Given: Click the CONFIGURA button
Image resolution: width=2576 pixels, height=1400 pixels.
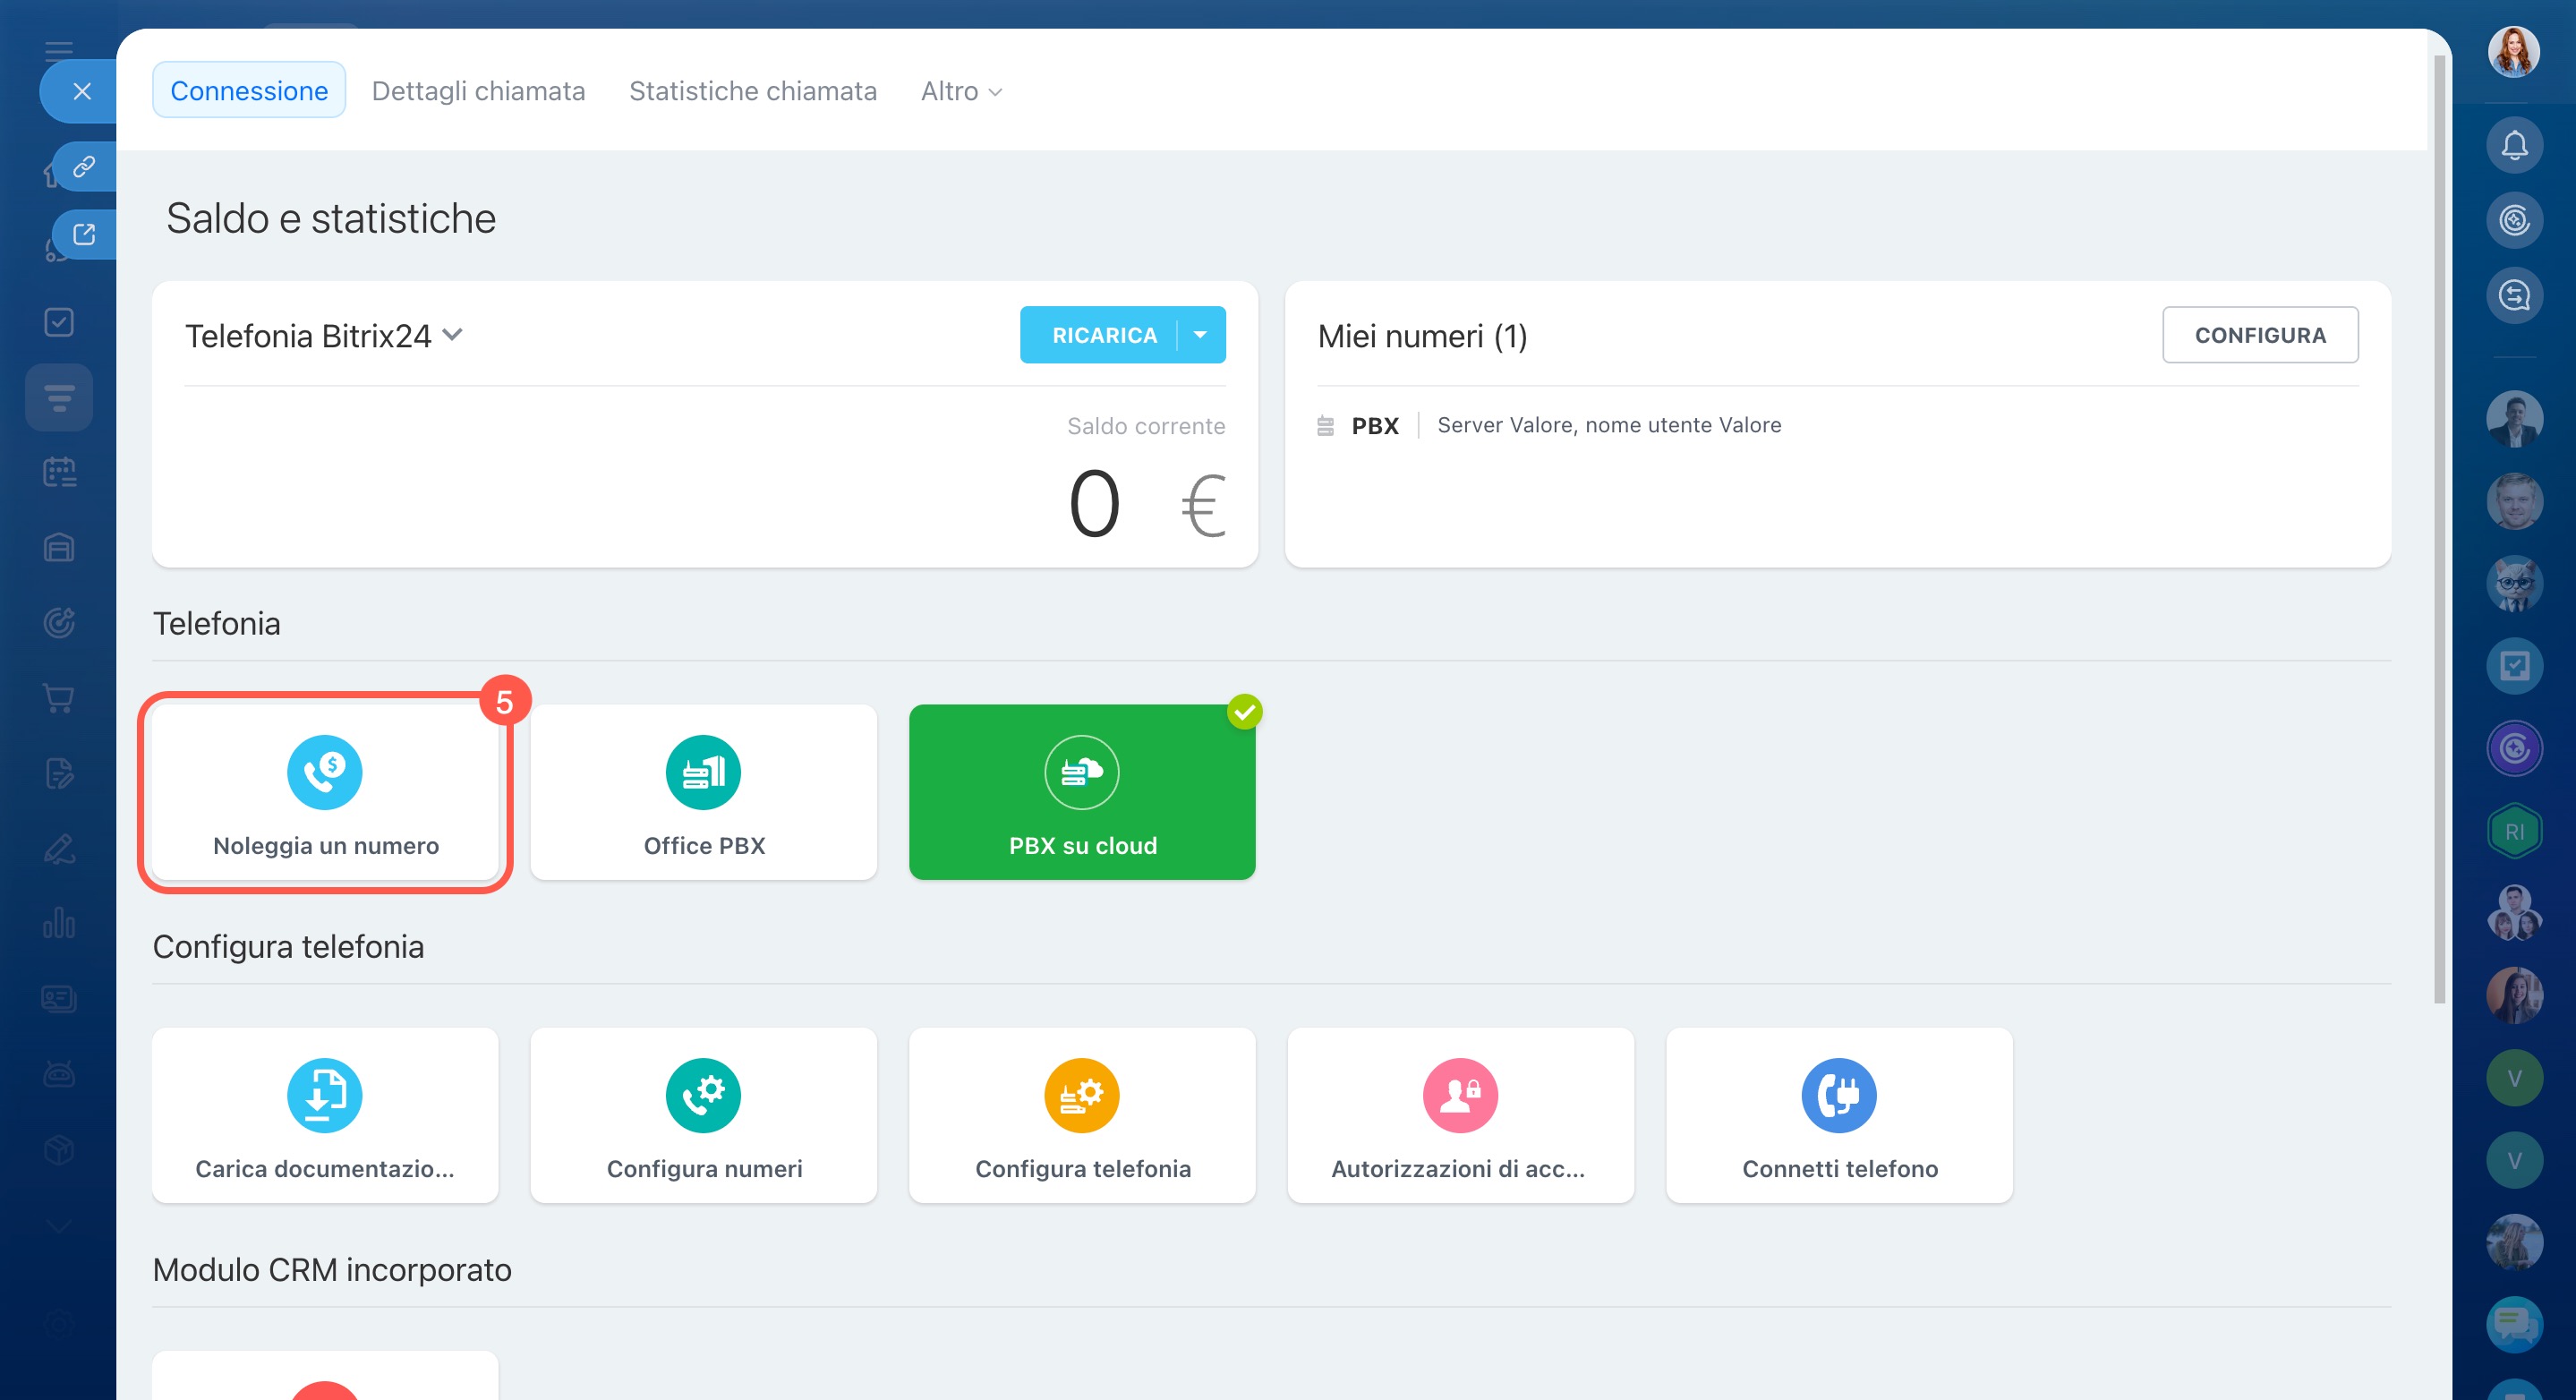Looking at the screenshot, I should pyautogui.click(x=2259, y=335).
